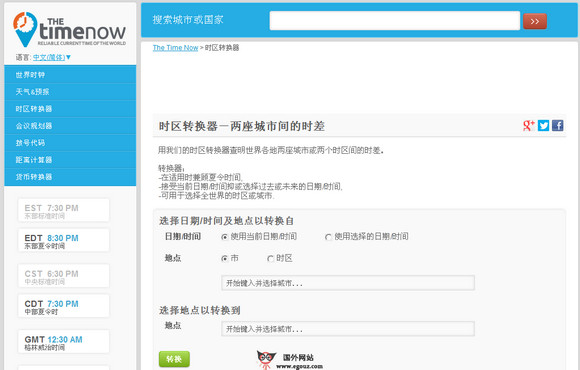Share page on Twitter
This screenshot has width=580, height=370.
pyautogui.click(x=543, y=125)
